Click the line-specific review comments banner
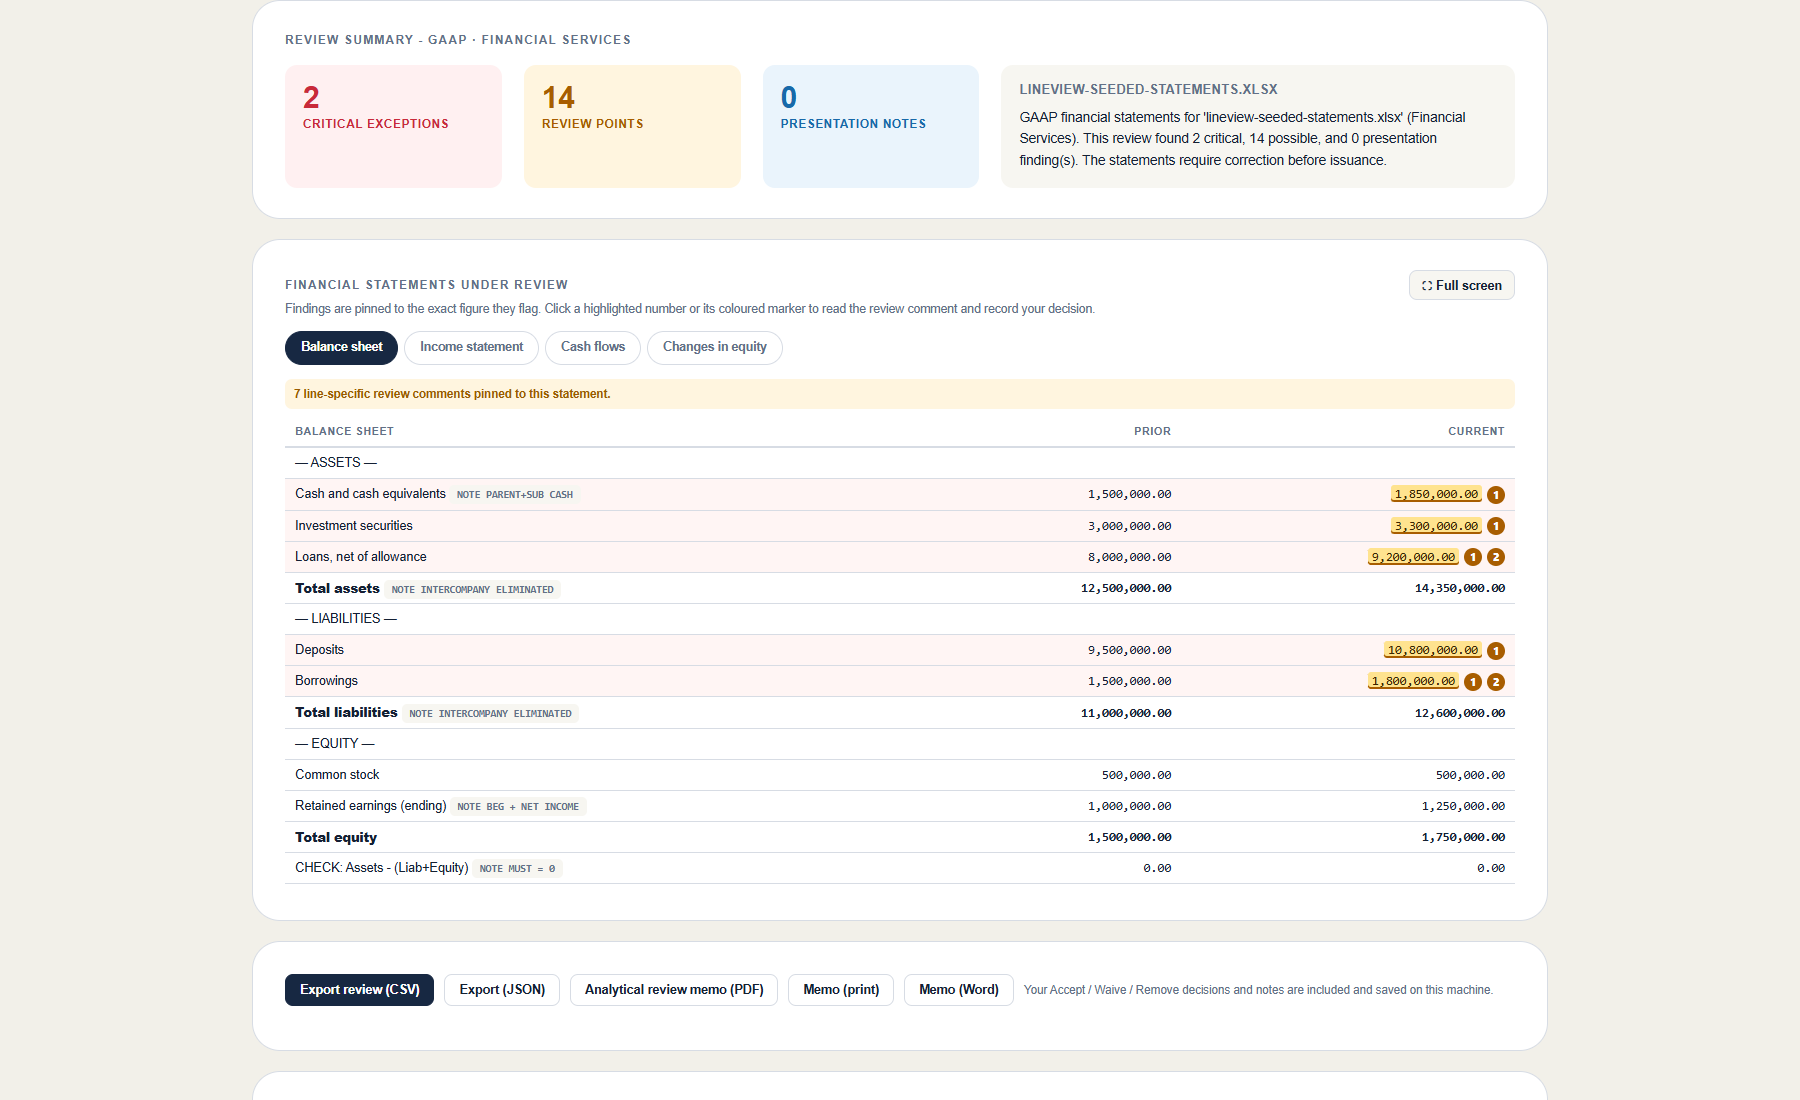The width and height of the screenshot is (1800, 1100). pos(900,394)
